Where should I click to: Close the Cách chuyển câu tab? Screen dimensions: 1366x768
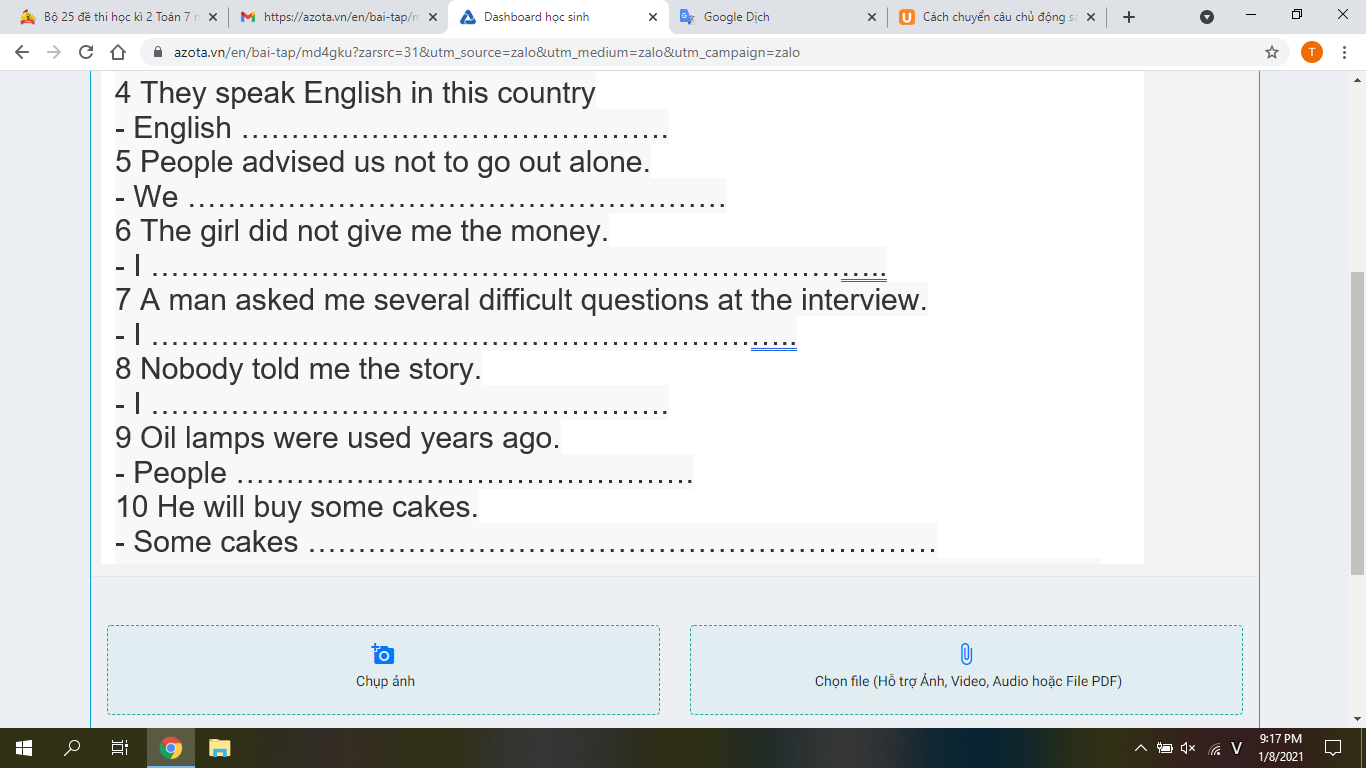pos(1090,17)
